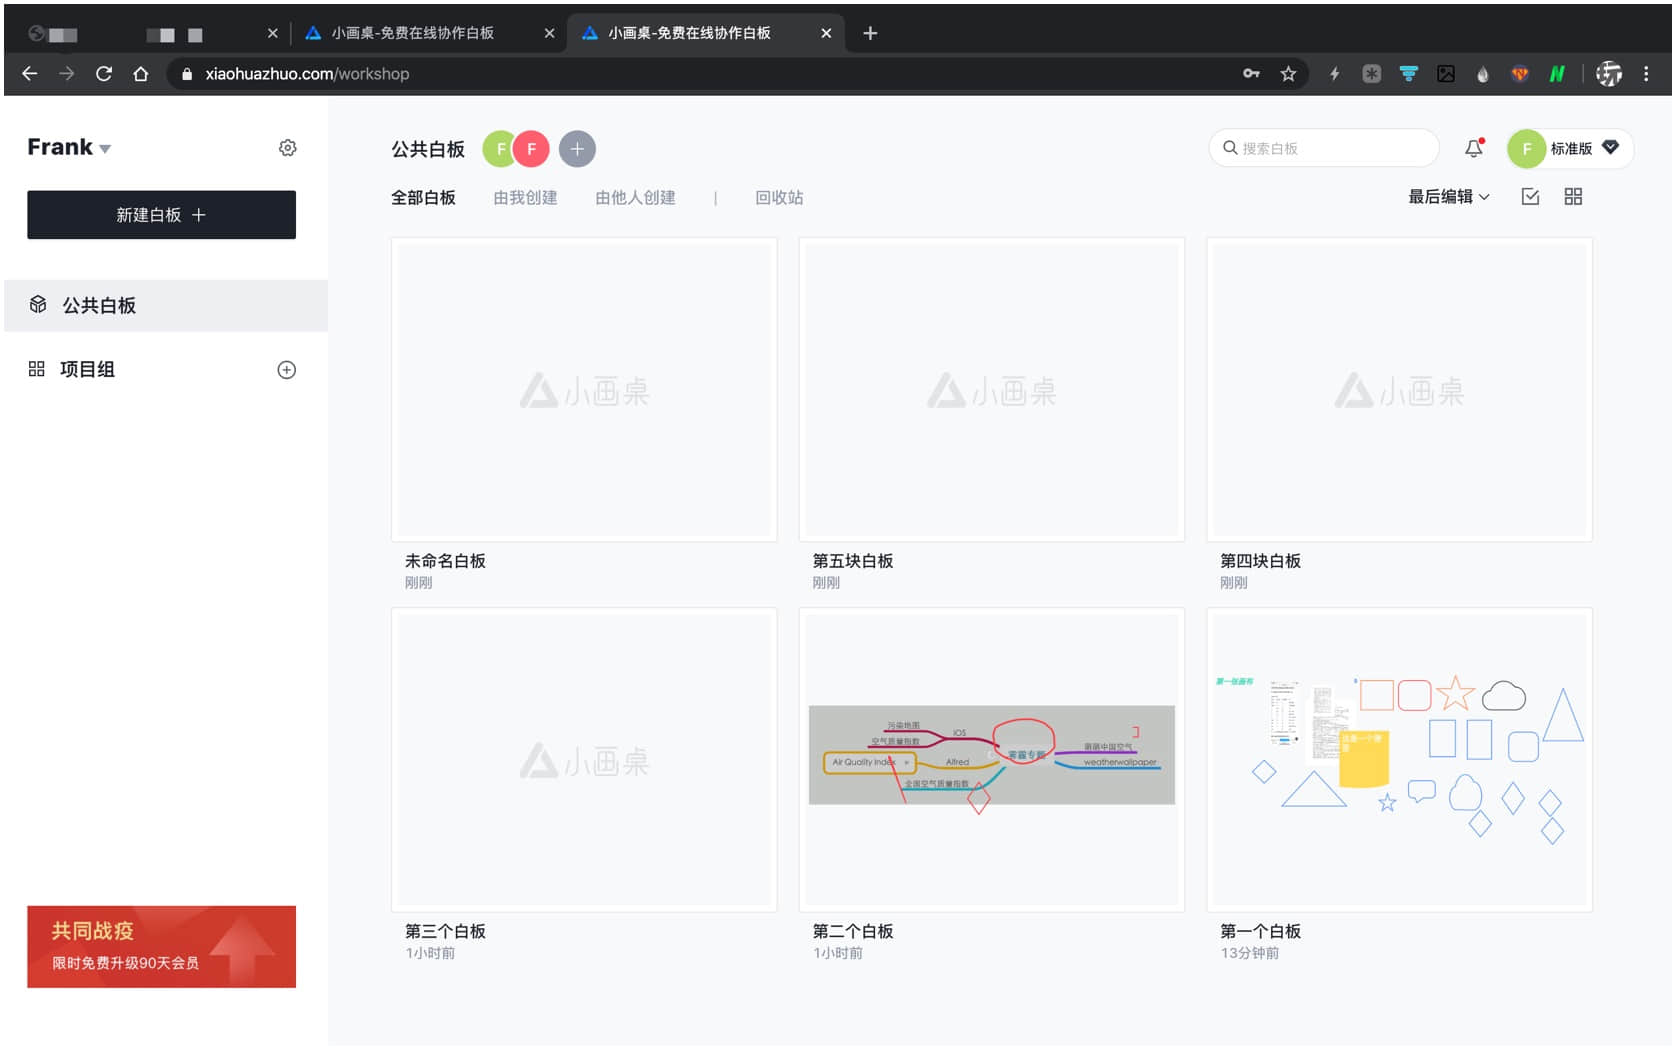Open the 最后编辑 sort dropdown

pos(1448,197)
